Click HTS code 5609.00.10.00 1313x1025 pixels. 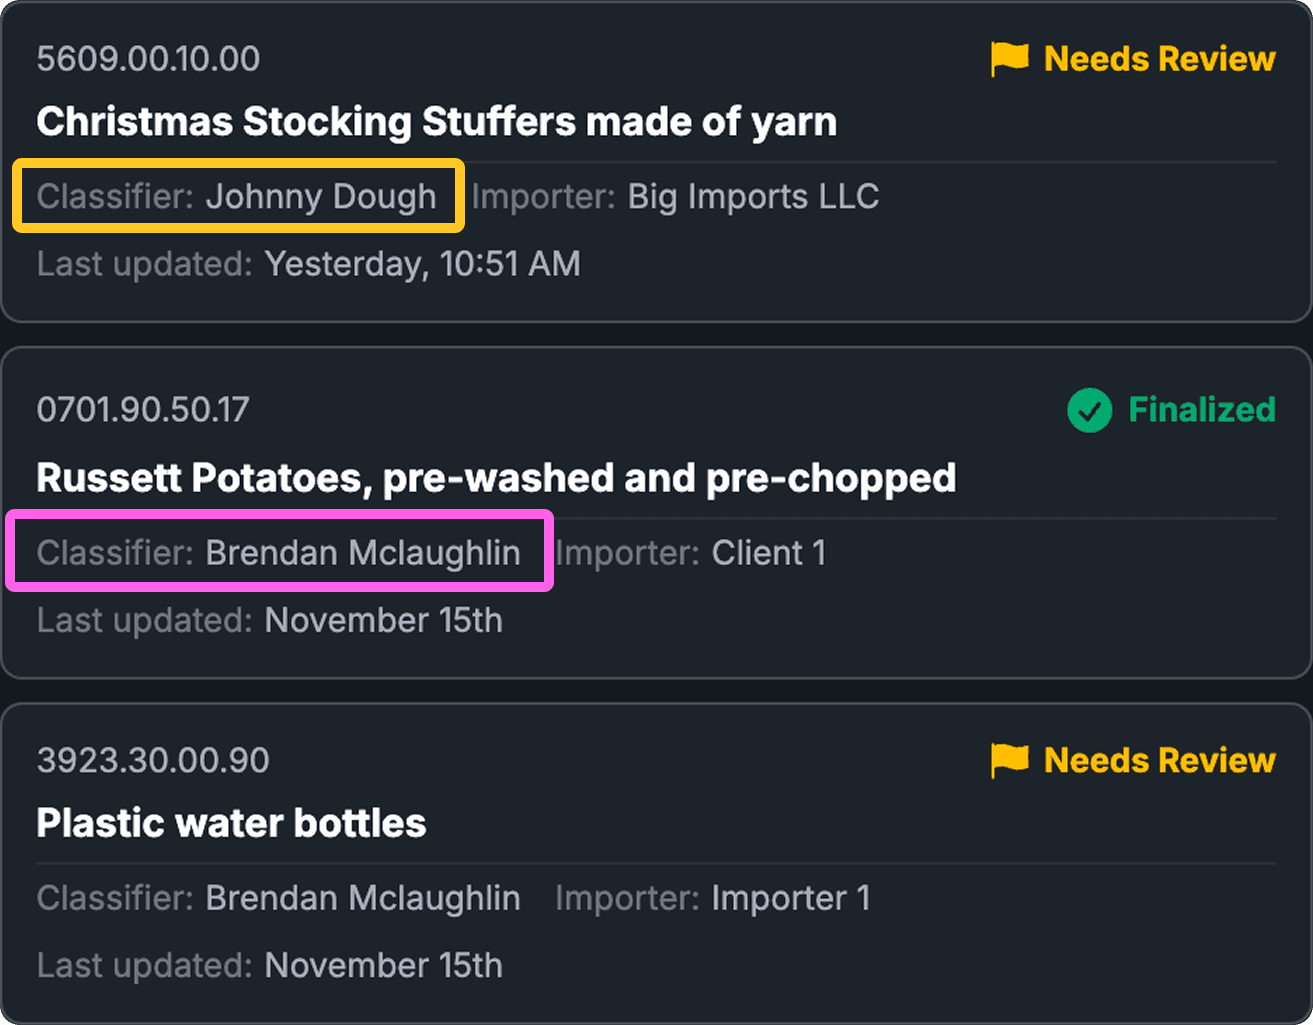[148, 59]
